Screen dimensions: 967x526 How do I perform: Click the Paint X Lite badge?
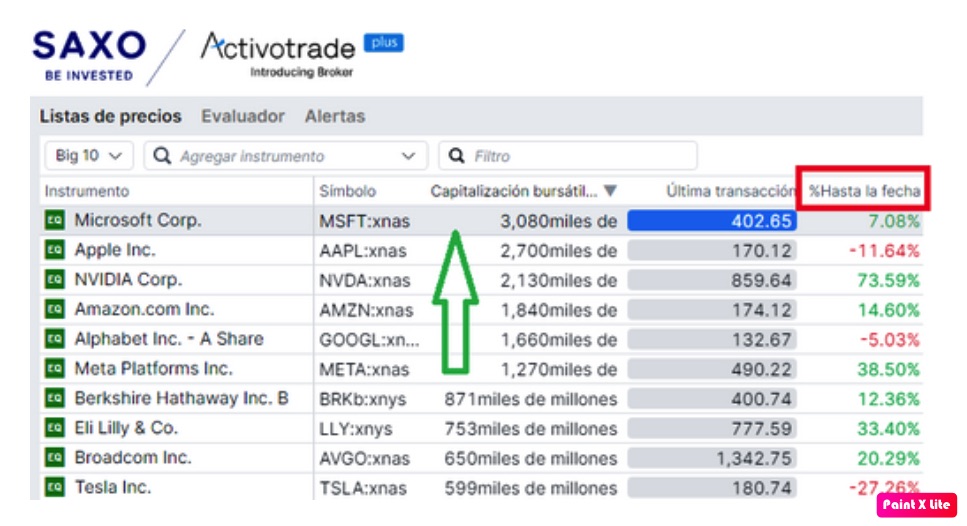tap(916, 505)
